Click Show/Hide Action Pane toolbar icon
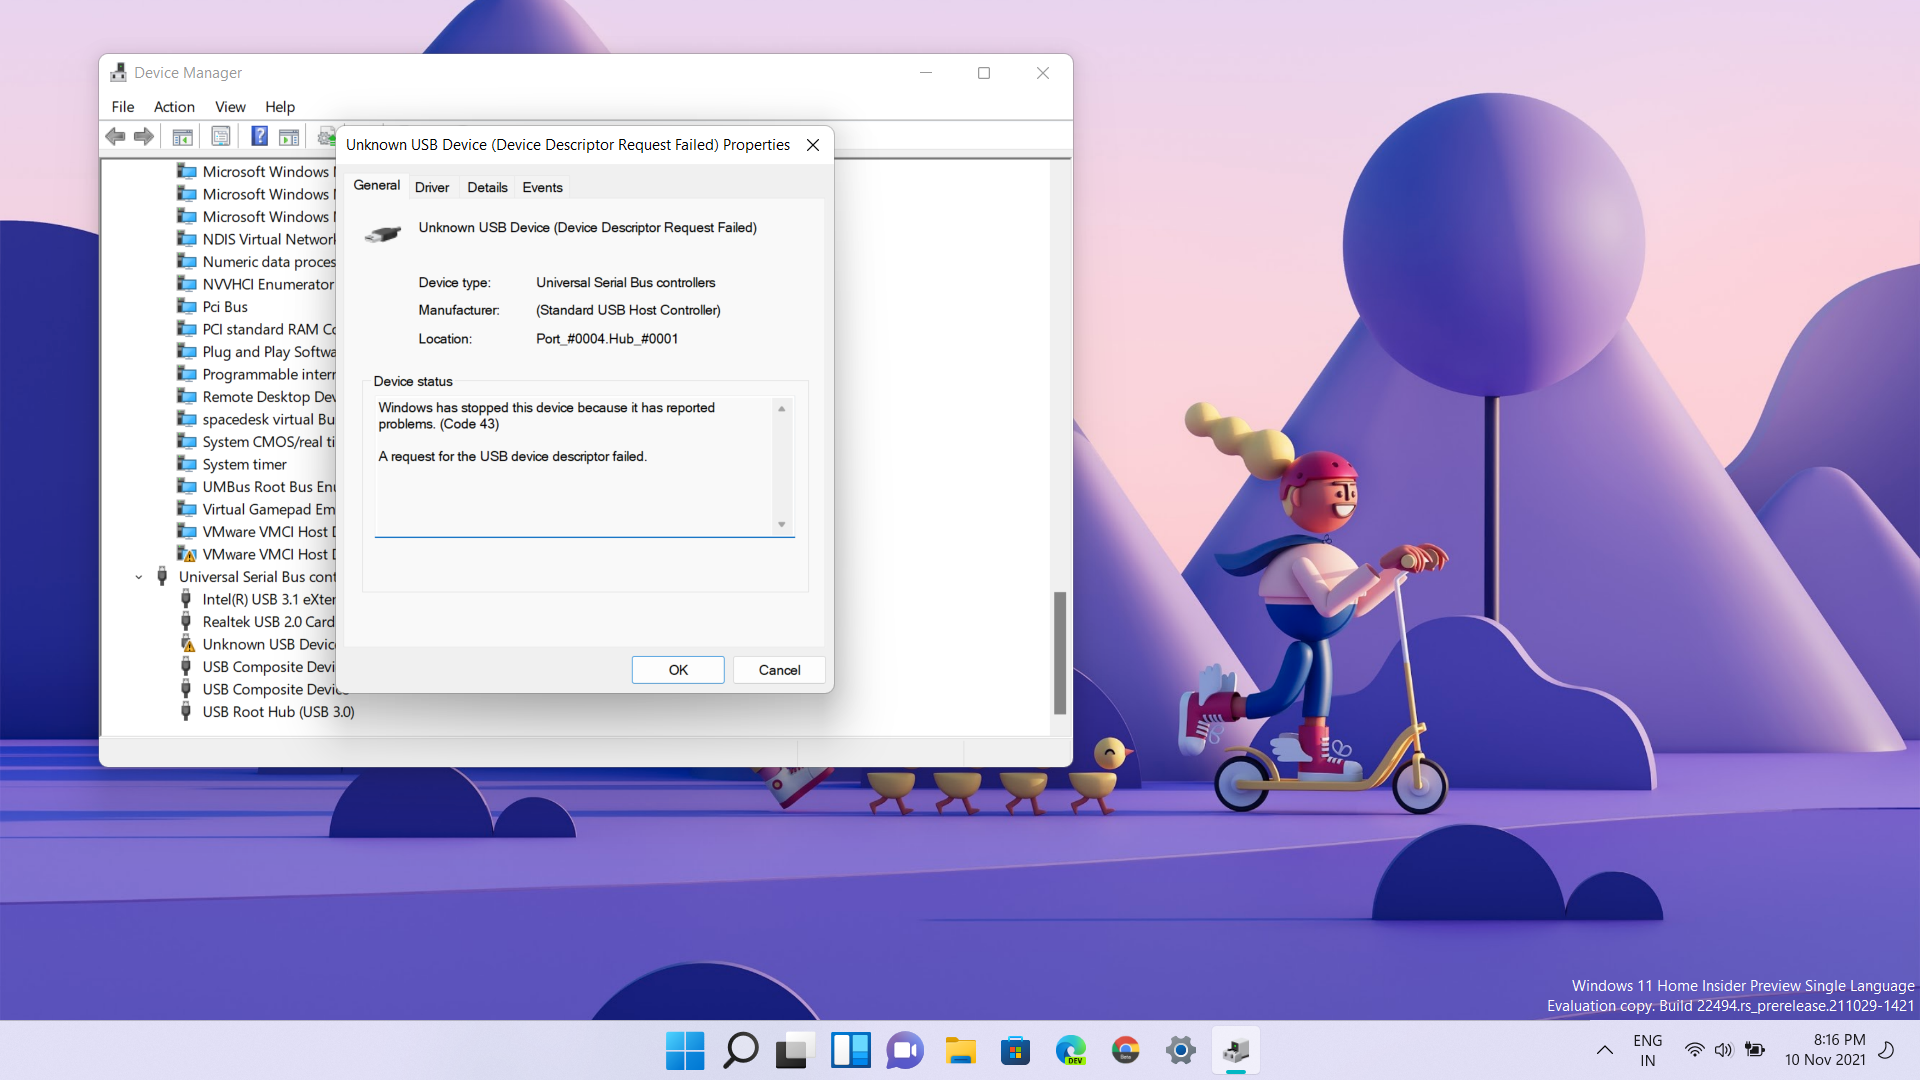The width and height of the screenshot is (1920, 1080). 289,137
